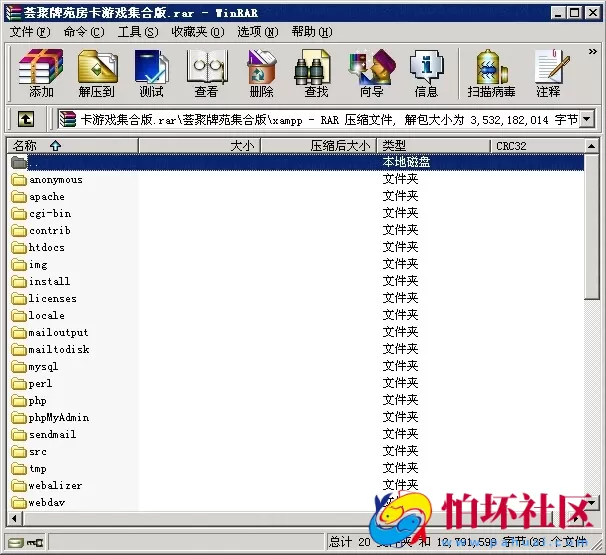The width and height of the screenshot is (606, 555).
Task: Click the Info (信息) toolbar icon
Action: [426, 73]
